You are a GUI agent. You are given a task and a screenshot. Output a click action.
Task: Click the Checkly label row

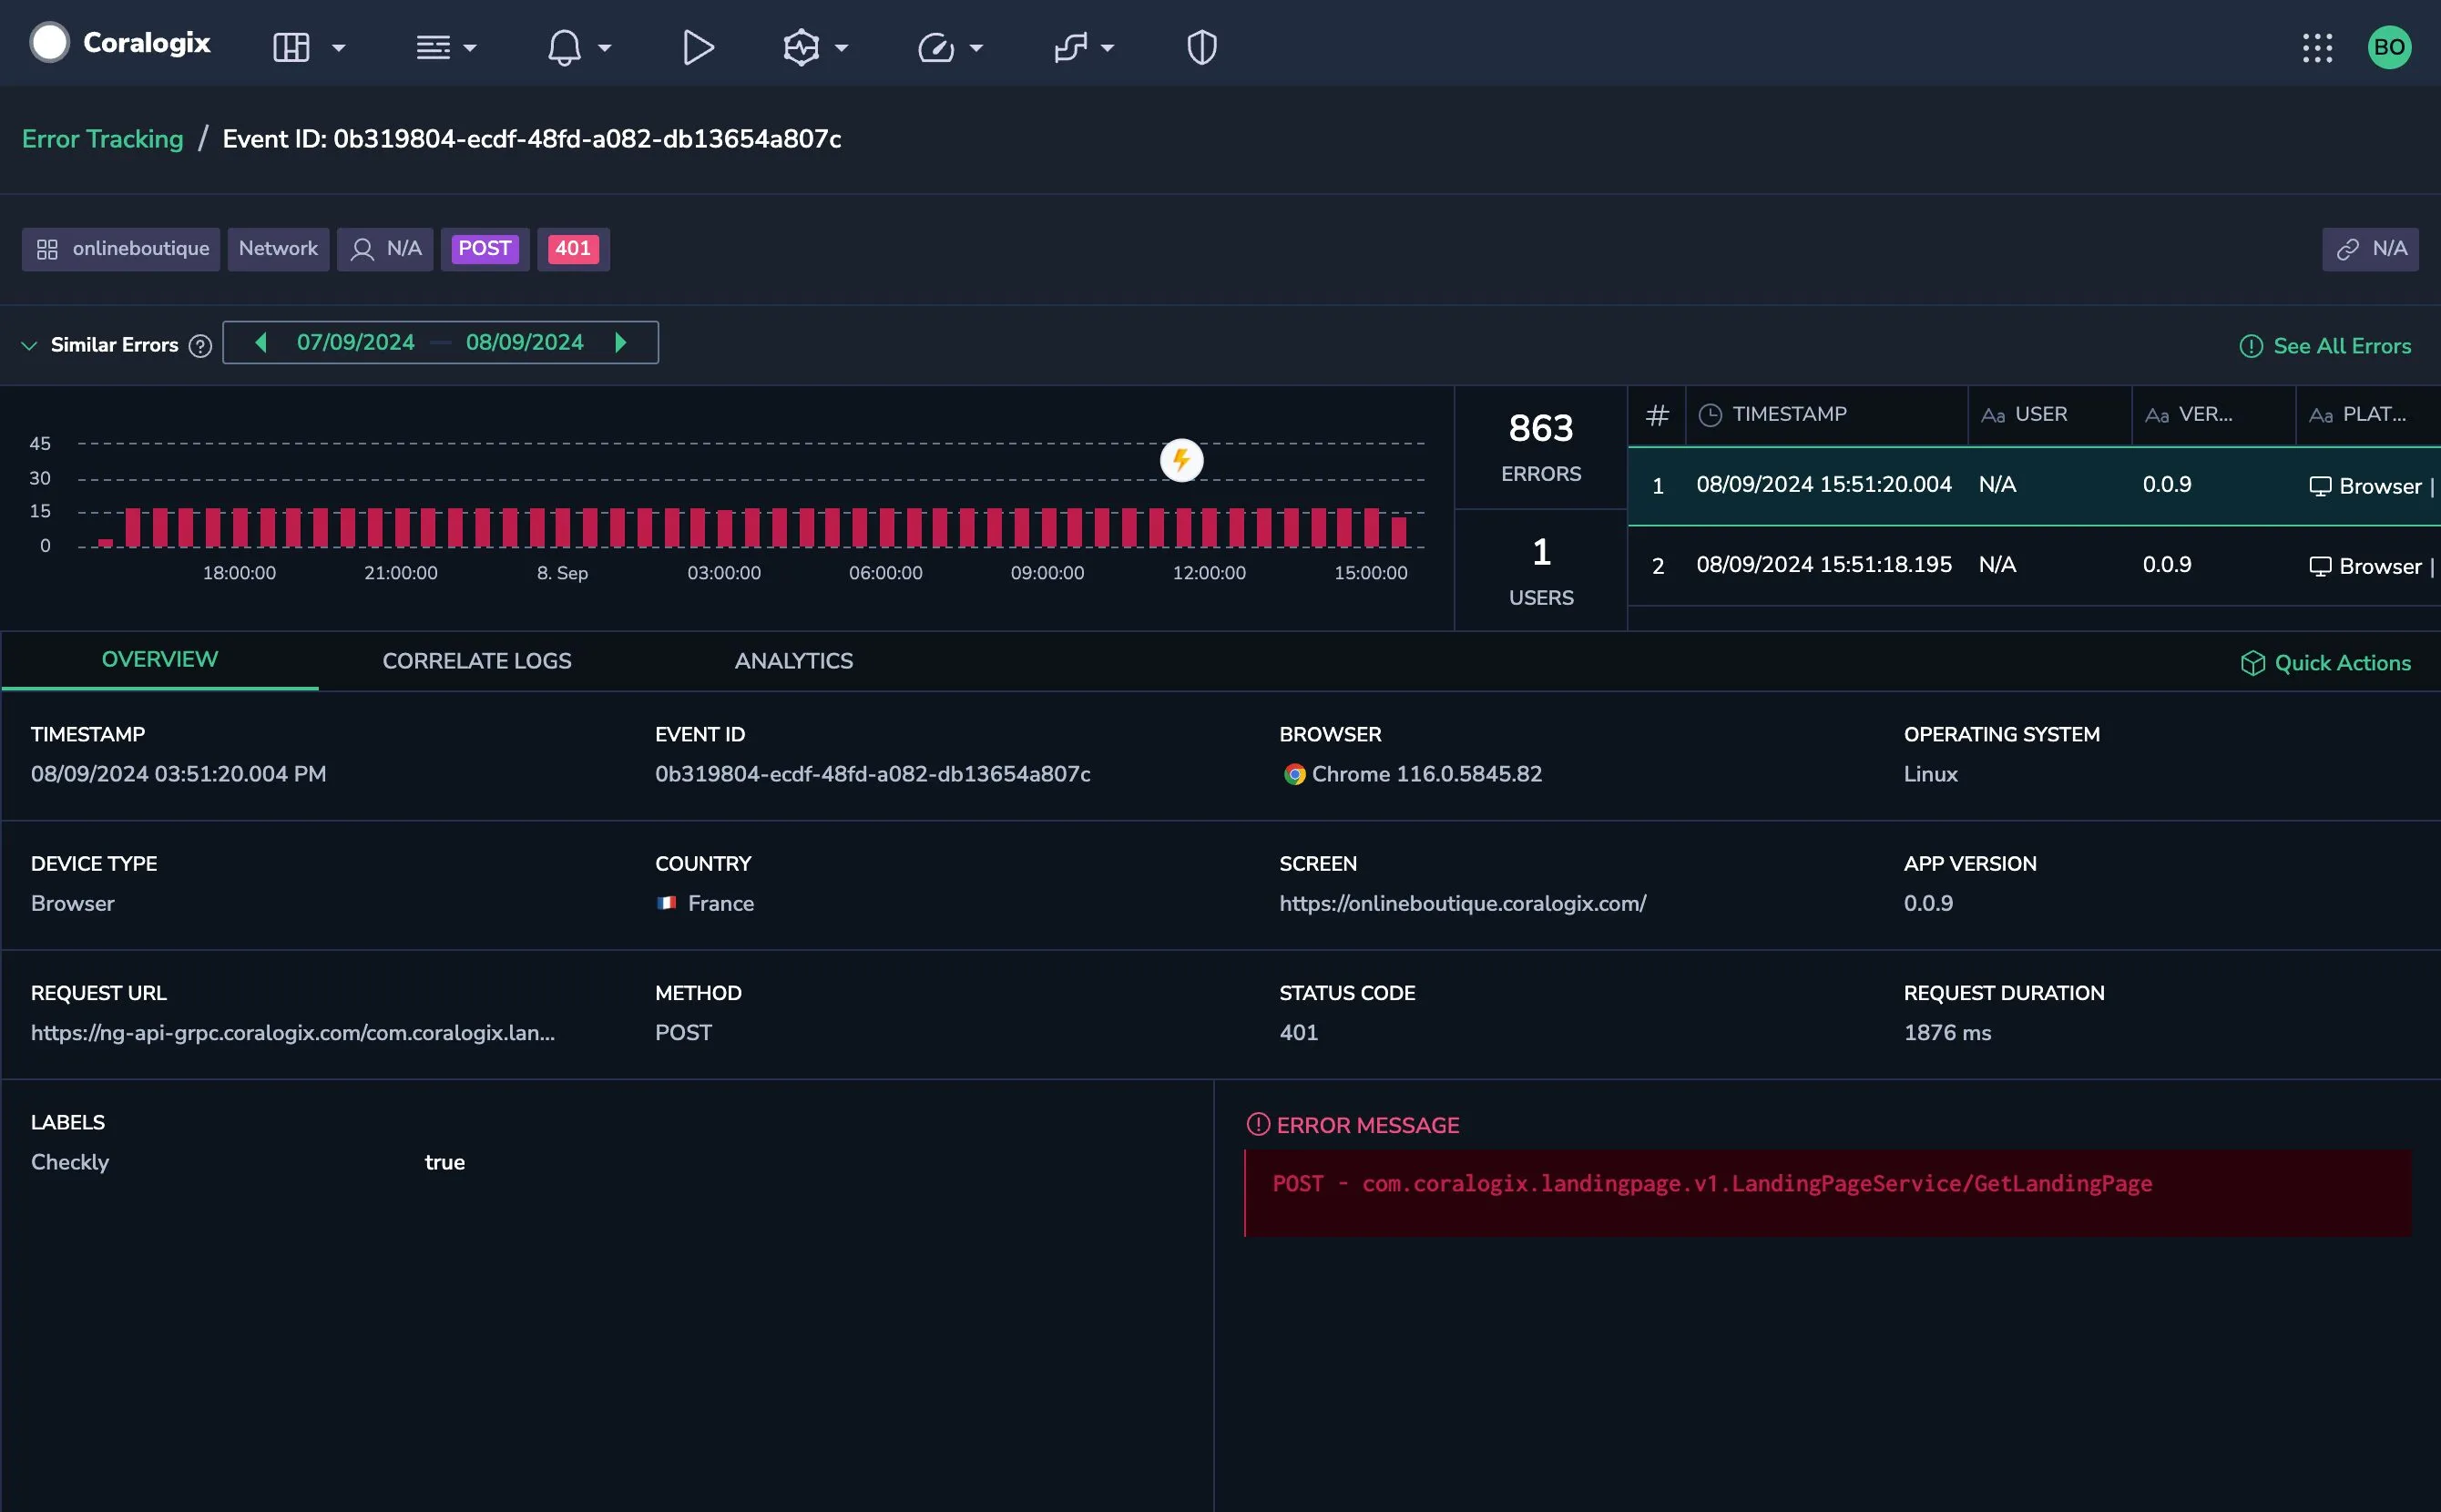pyautogui.click(x=248, y=1162)
